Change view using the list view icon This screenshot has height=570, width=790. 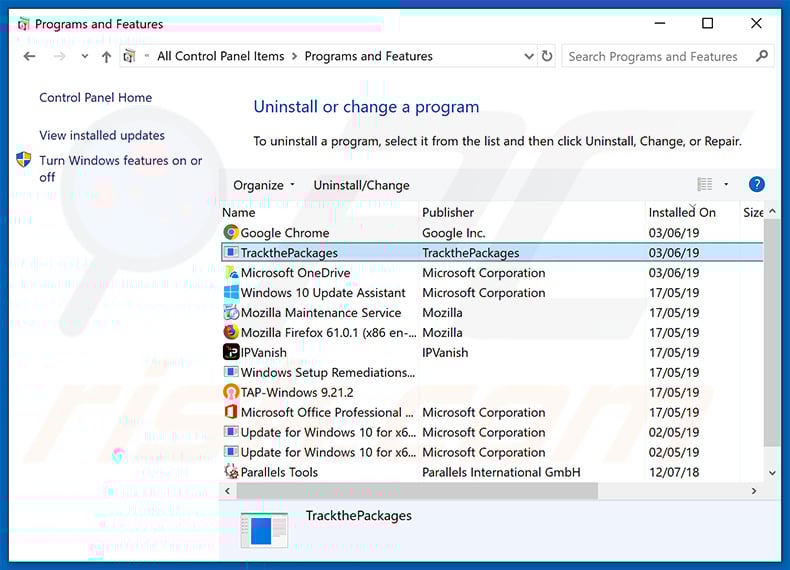704,184
